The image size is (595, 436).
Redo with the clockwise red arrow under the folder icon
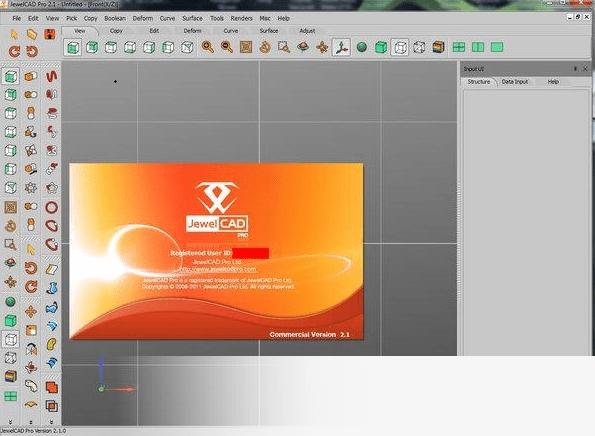pos(32,51)
